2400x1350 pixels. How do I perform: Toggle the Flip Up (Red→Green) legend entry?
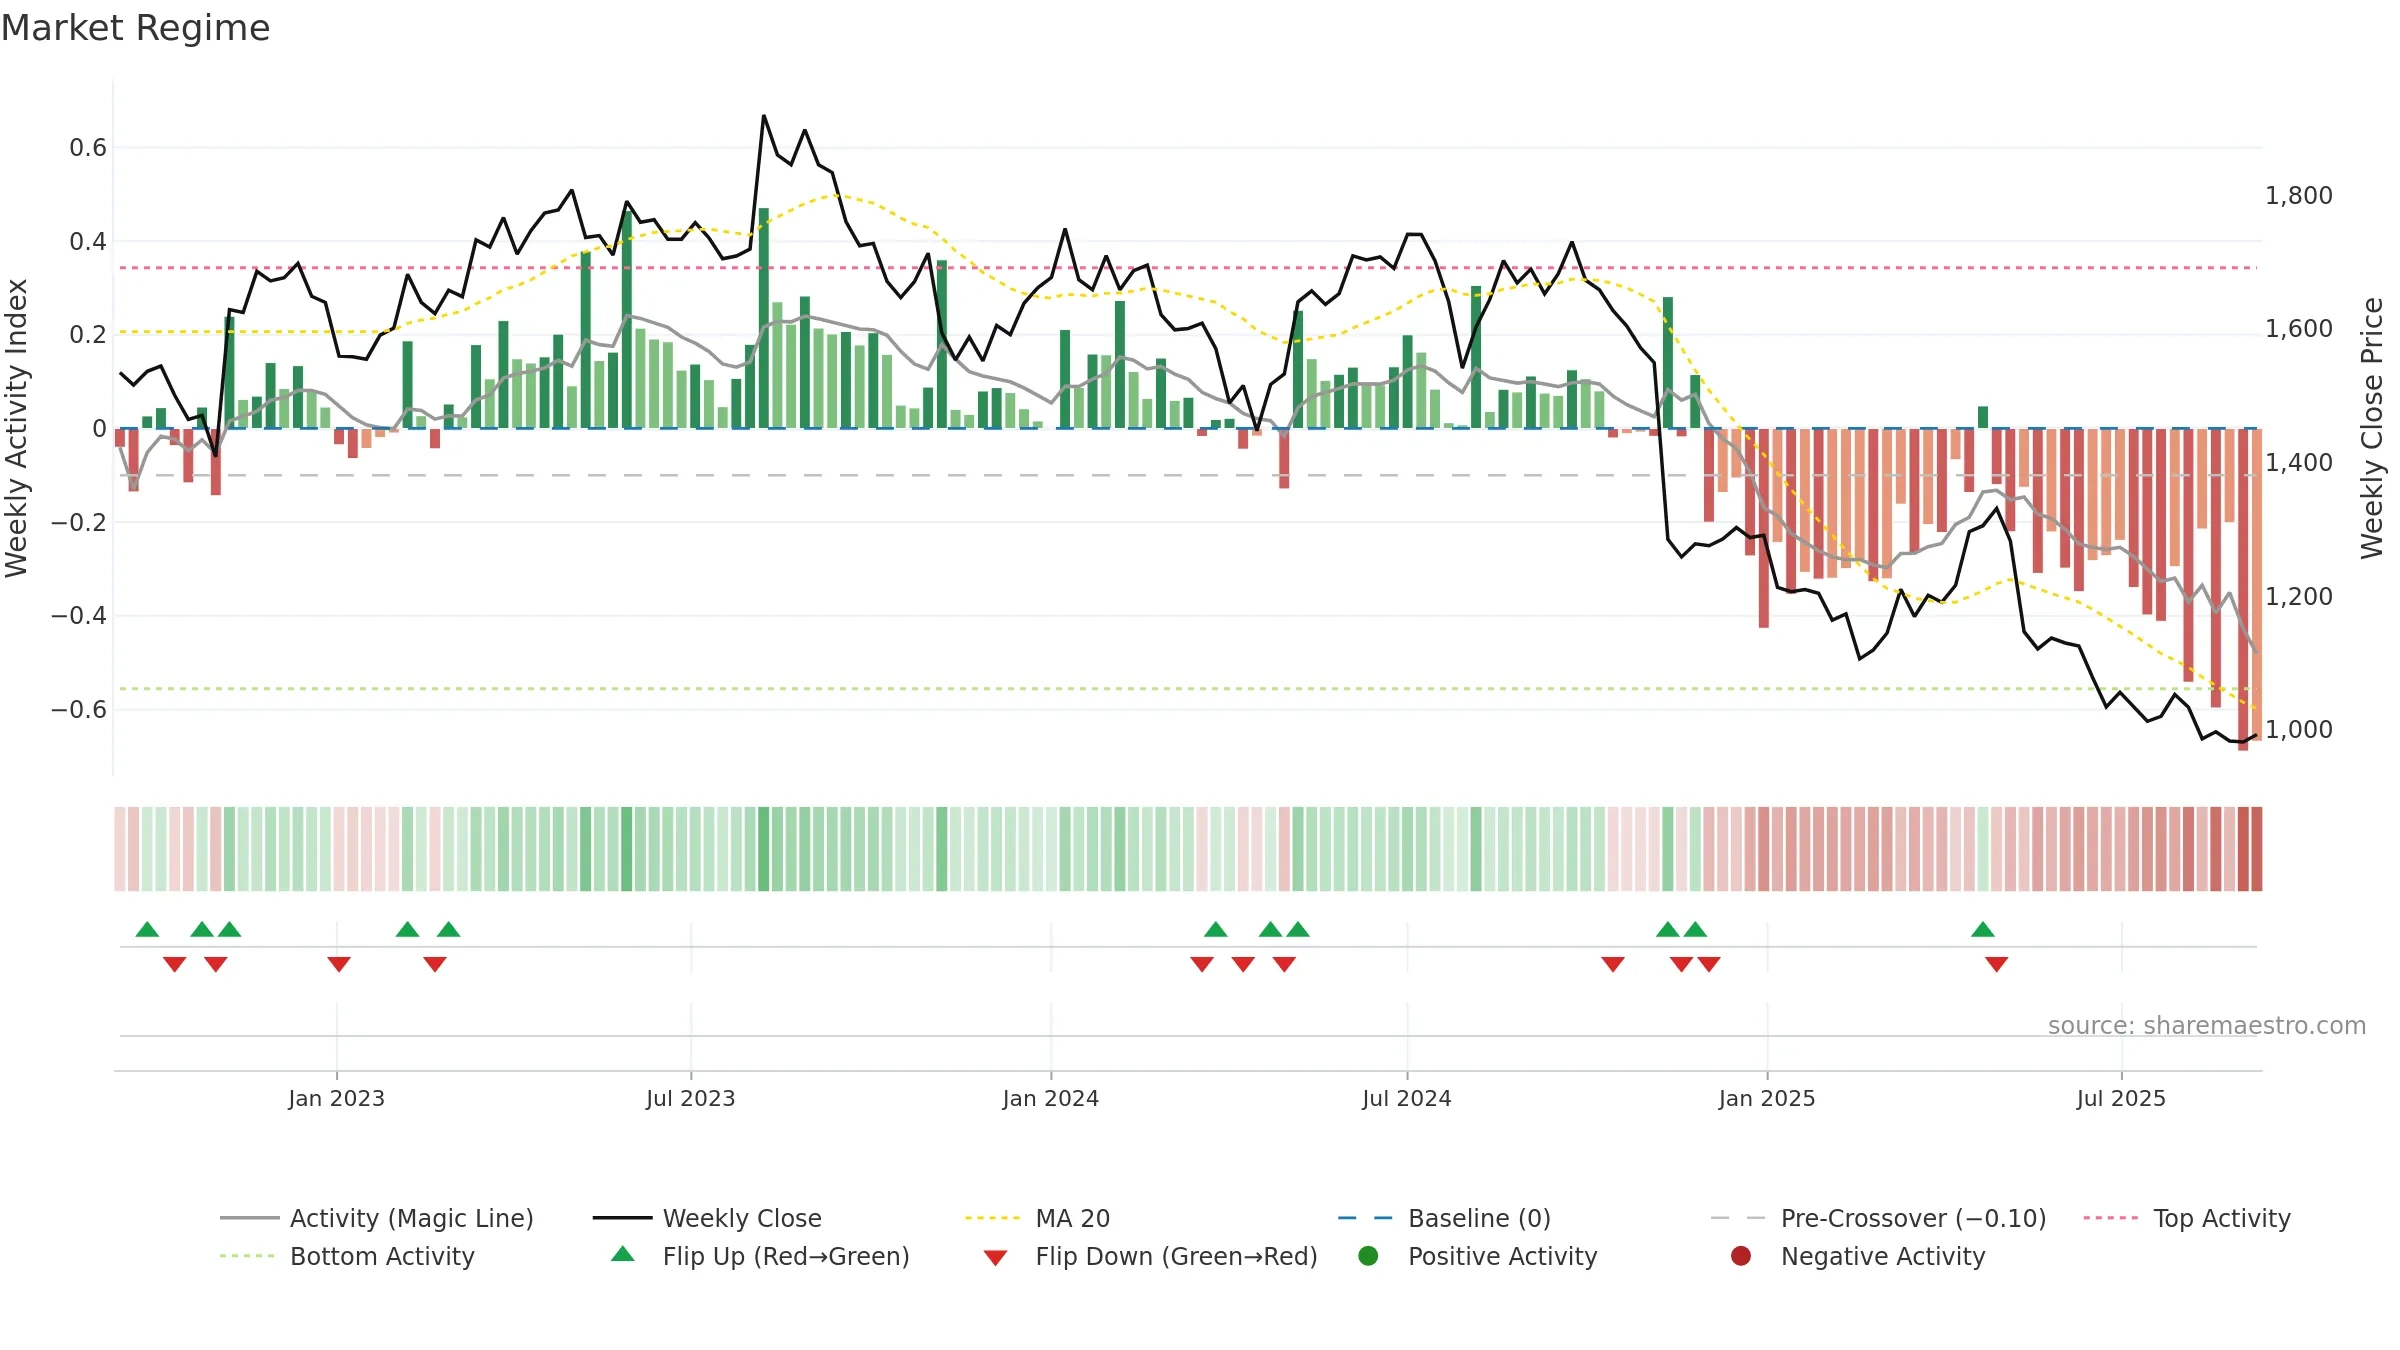(760, 1256)
